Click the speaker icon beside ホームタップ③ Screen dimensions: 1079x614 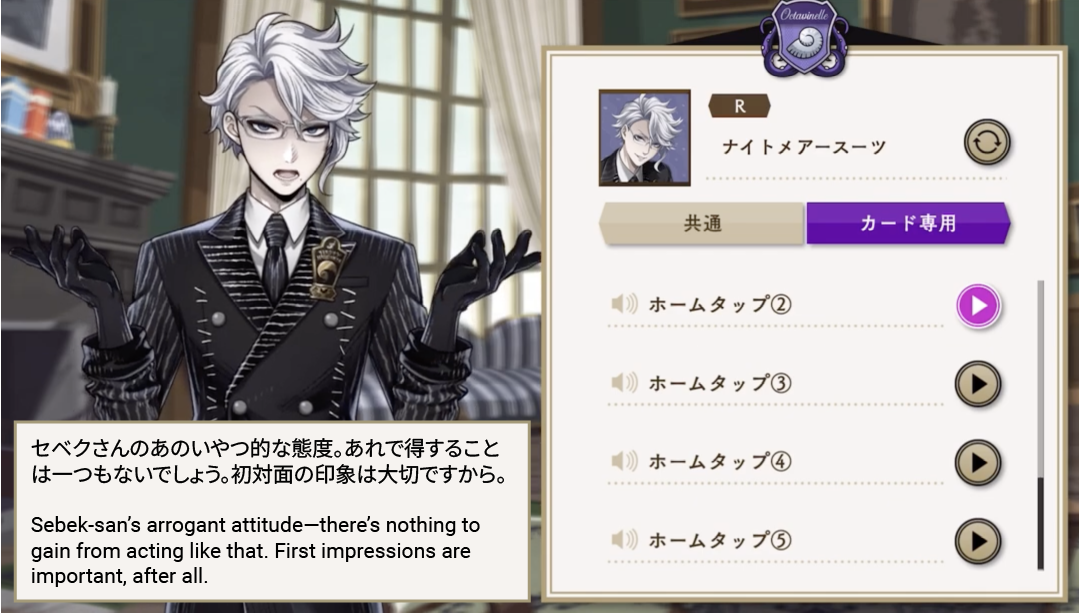point(624,383)
